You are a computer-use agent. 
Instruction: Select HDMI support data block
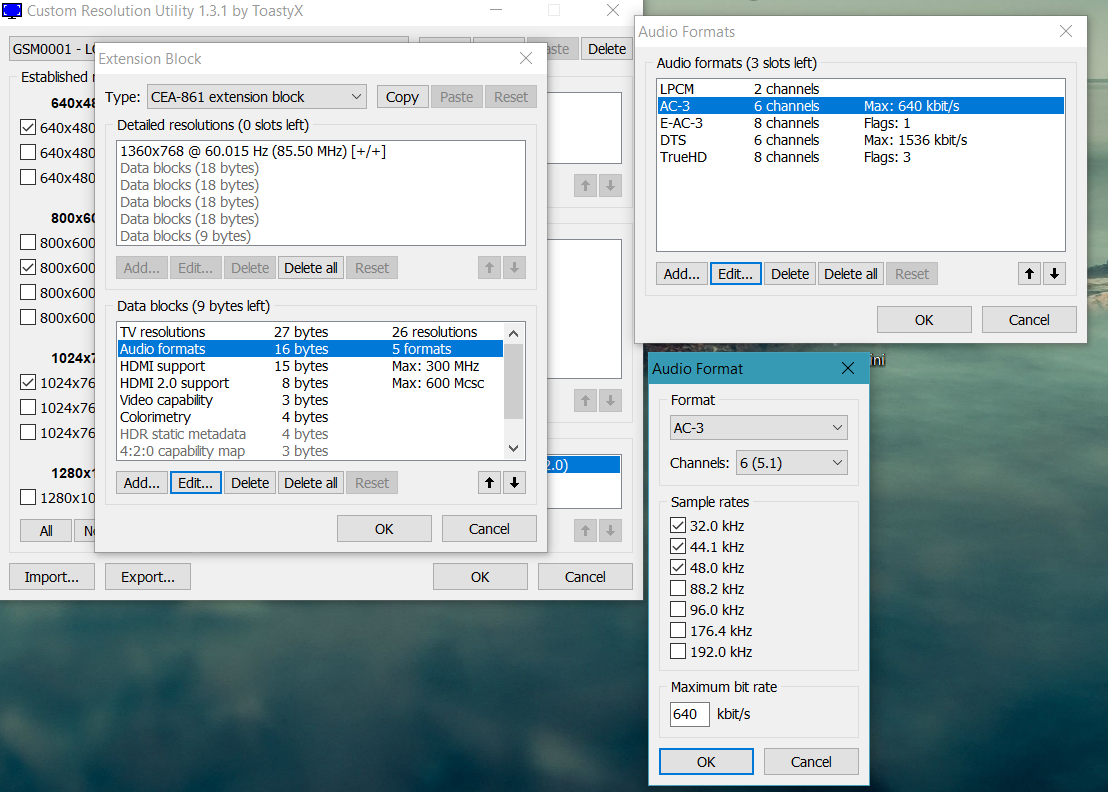[310, 366]
